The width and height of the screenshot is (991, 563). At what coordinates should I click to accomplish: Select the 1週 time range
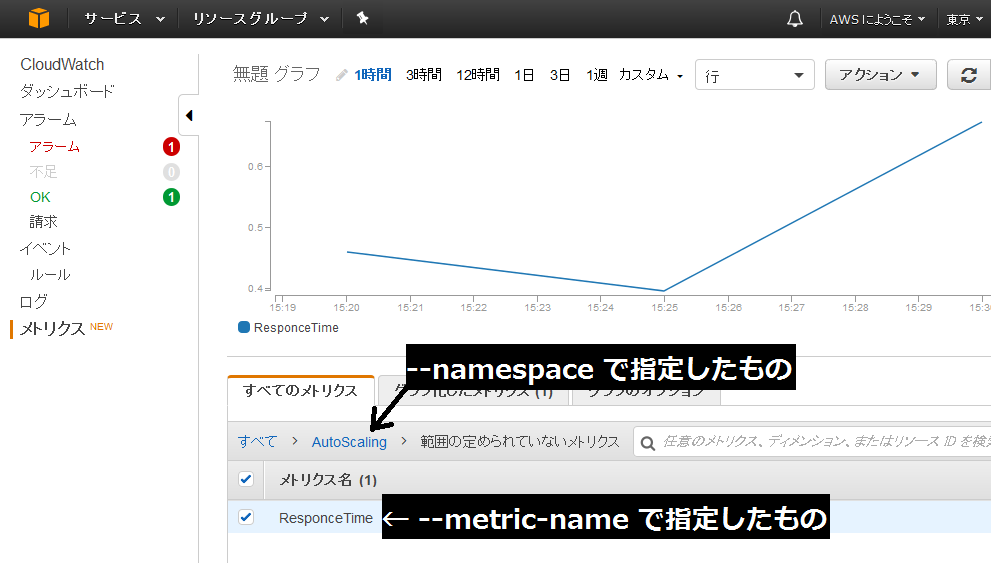coord(597,75)
